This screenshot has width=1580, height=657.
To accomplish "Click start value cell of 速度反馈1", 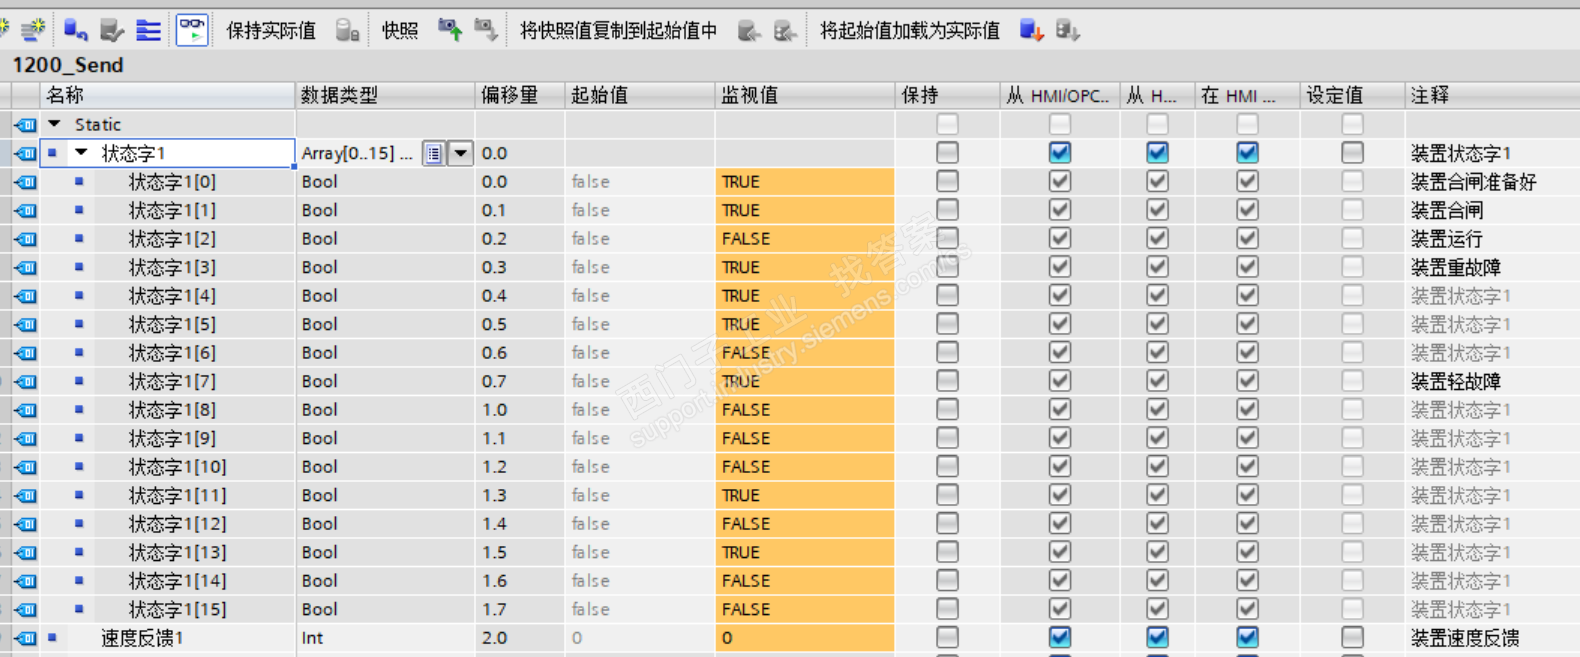I will [x=640, y=638].
